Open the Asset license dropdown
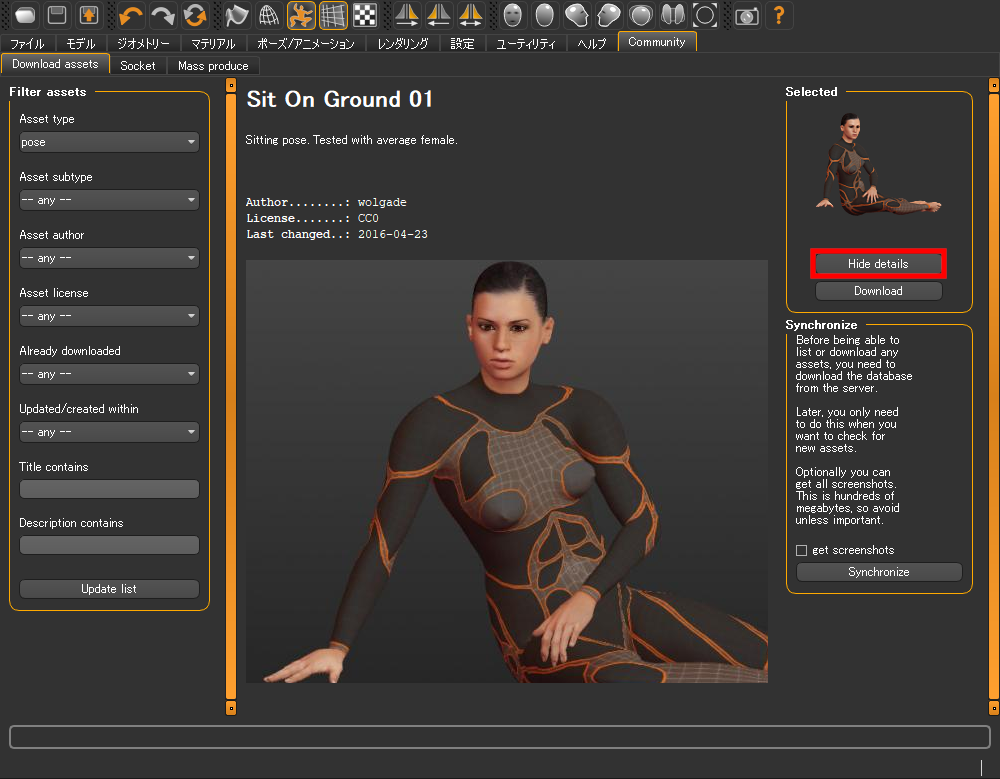The image size is (1000, 779). pyautogui.click(x=109, y=316)
